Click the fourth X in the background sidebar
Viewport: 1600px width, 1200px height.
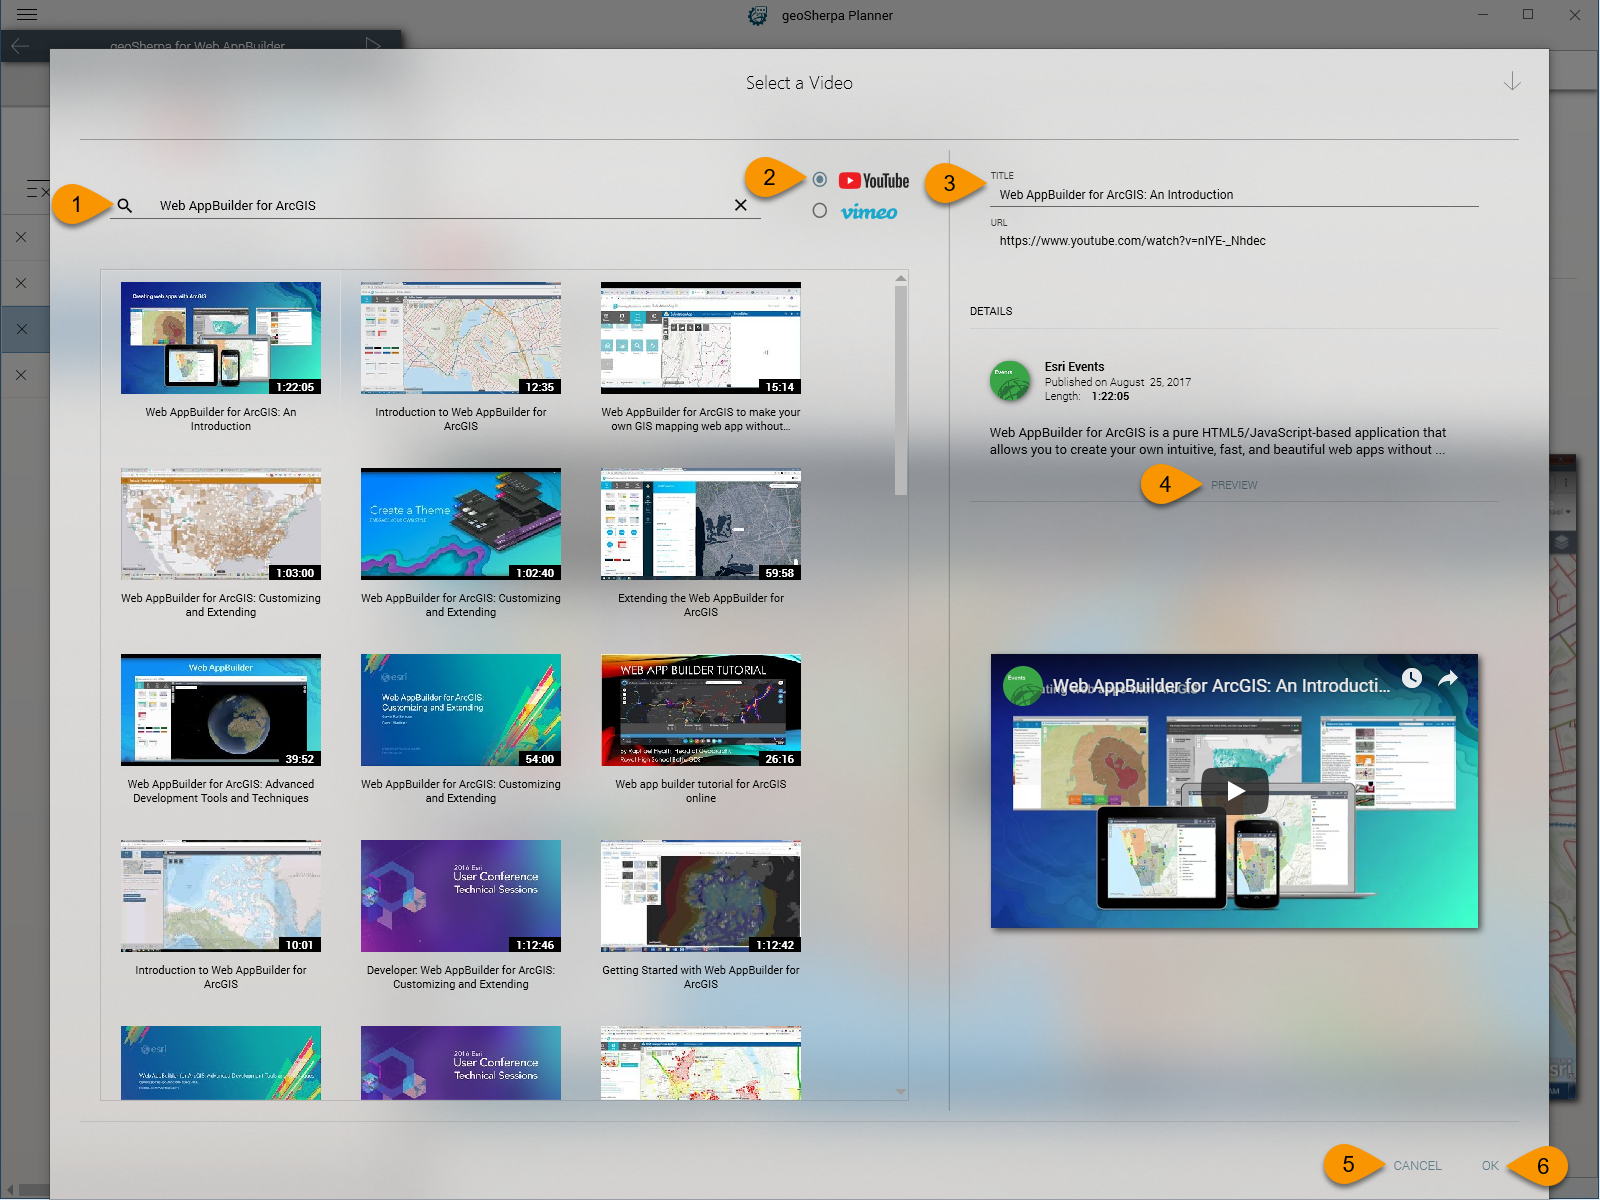click(x=21, y=375)
